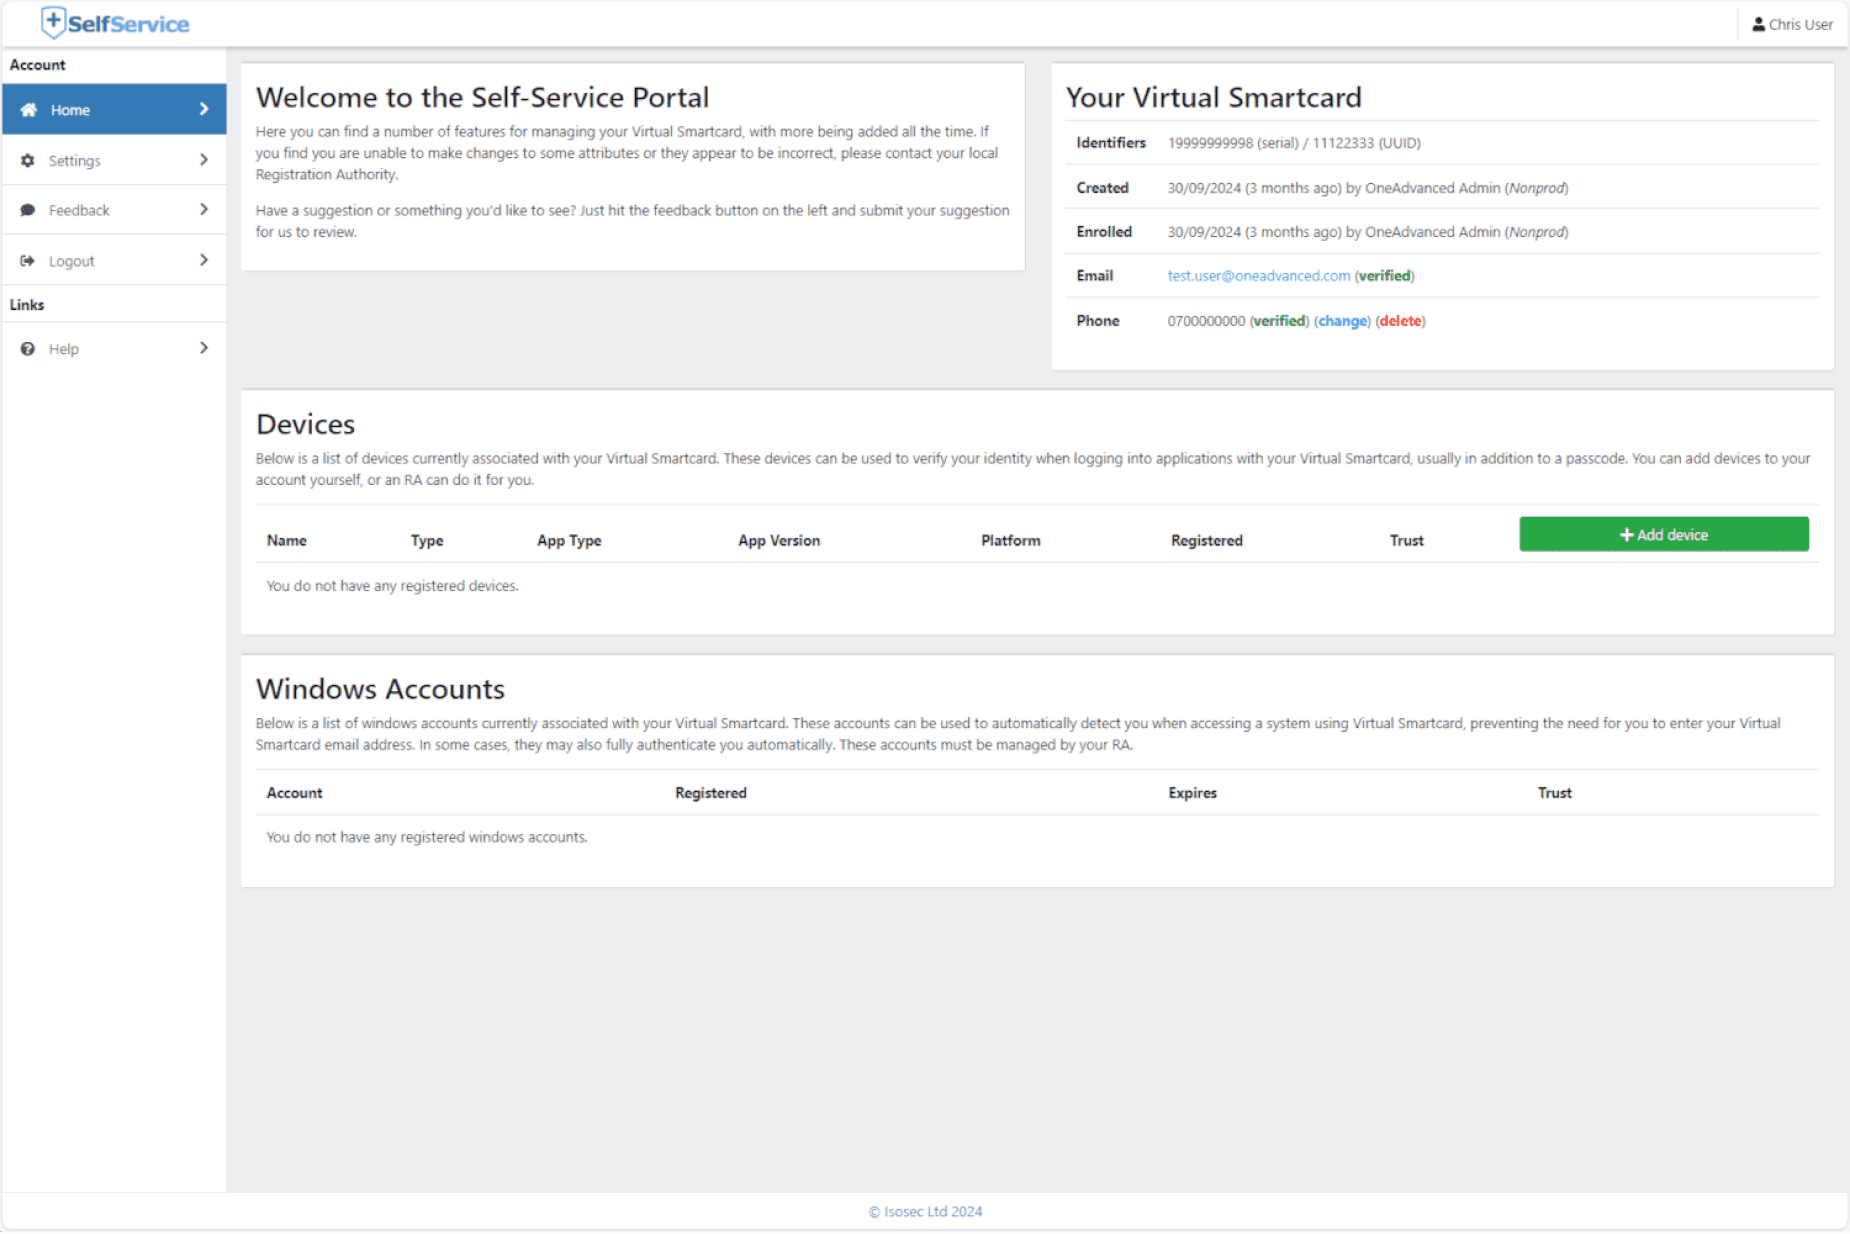Select the Help question mark icon
Screen dimensions: 1850x1234
pyautogui.click(x=28, y=348)
